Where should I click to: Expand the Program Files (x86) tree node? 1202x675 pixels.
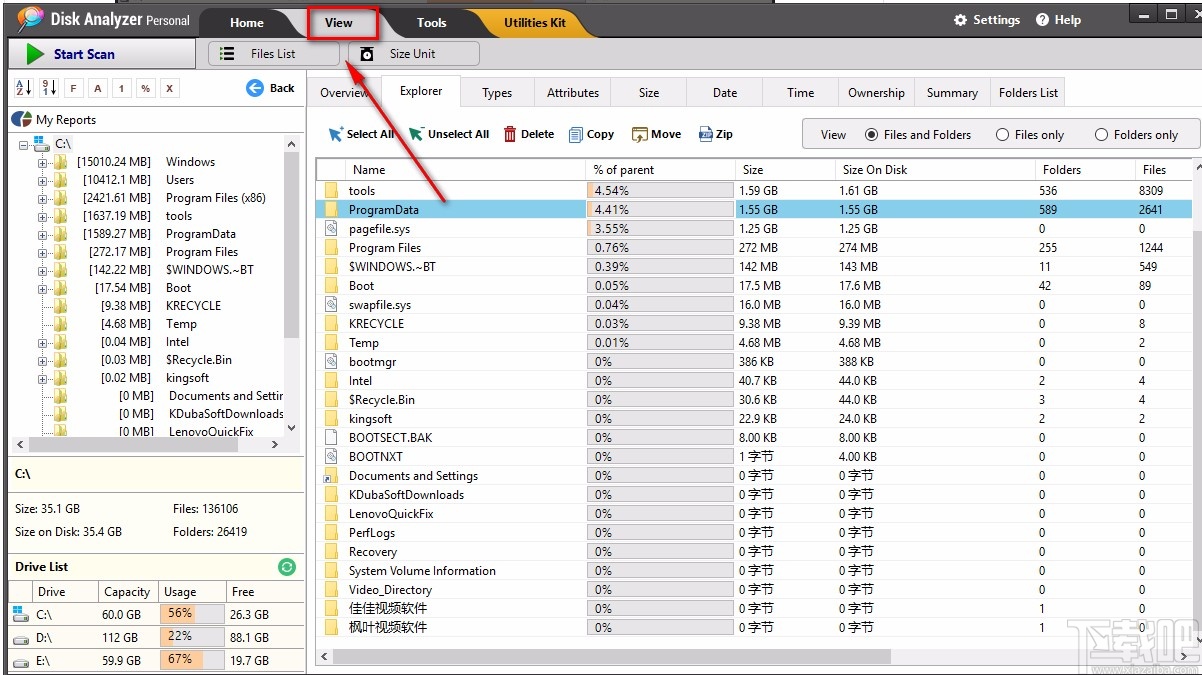tap(43, 197)
